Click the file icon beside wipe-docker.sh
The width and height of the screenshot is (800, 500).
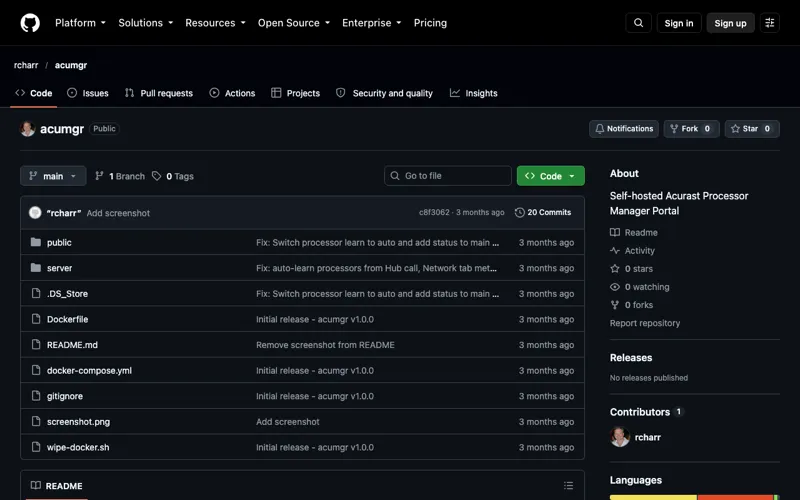tap(36, 446)
